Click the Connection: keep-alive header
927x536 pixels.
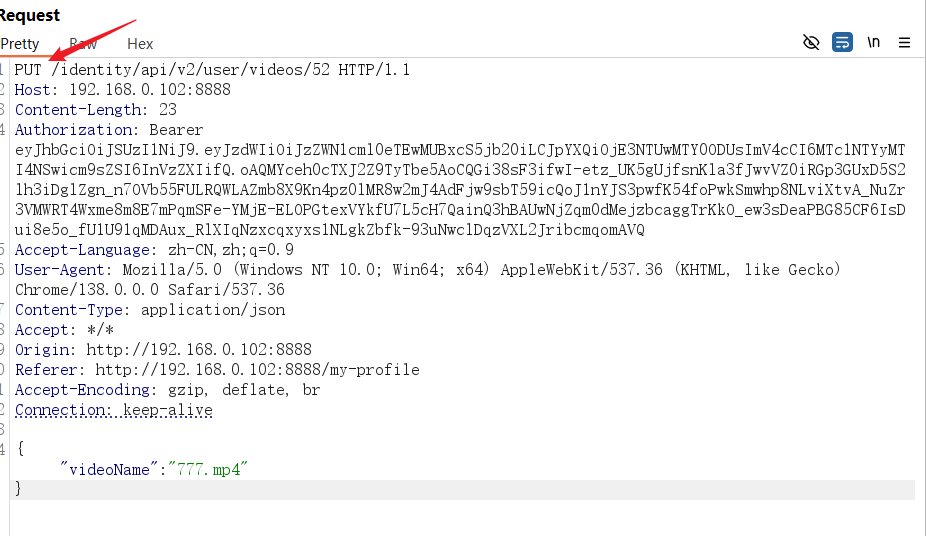(x=114, y=410)
